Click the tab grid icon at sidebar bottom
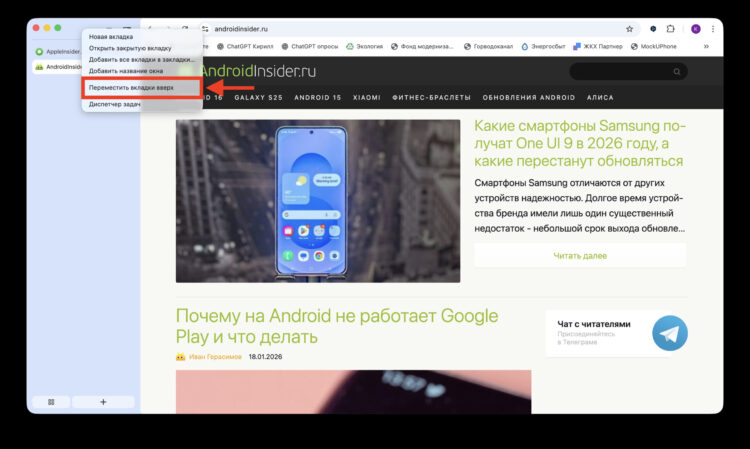The image size is (750, 449). point(51,402)
